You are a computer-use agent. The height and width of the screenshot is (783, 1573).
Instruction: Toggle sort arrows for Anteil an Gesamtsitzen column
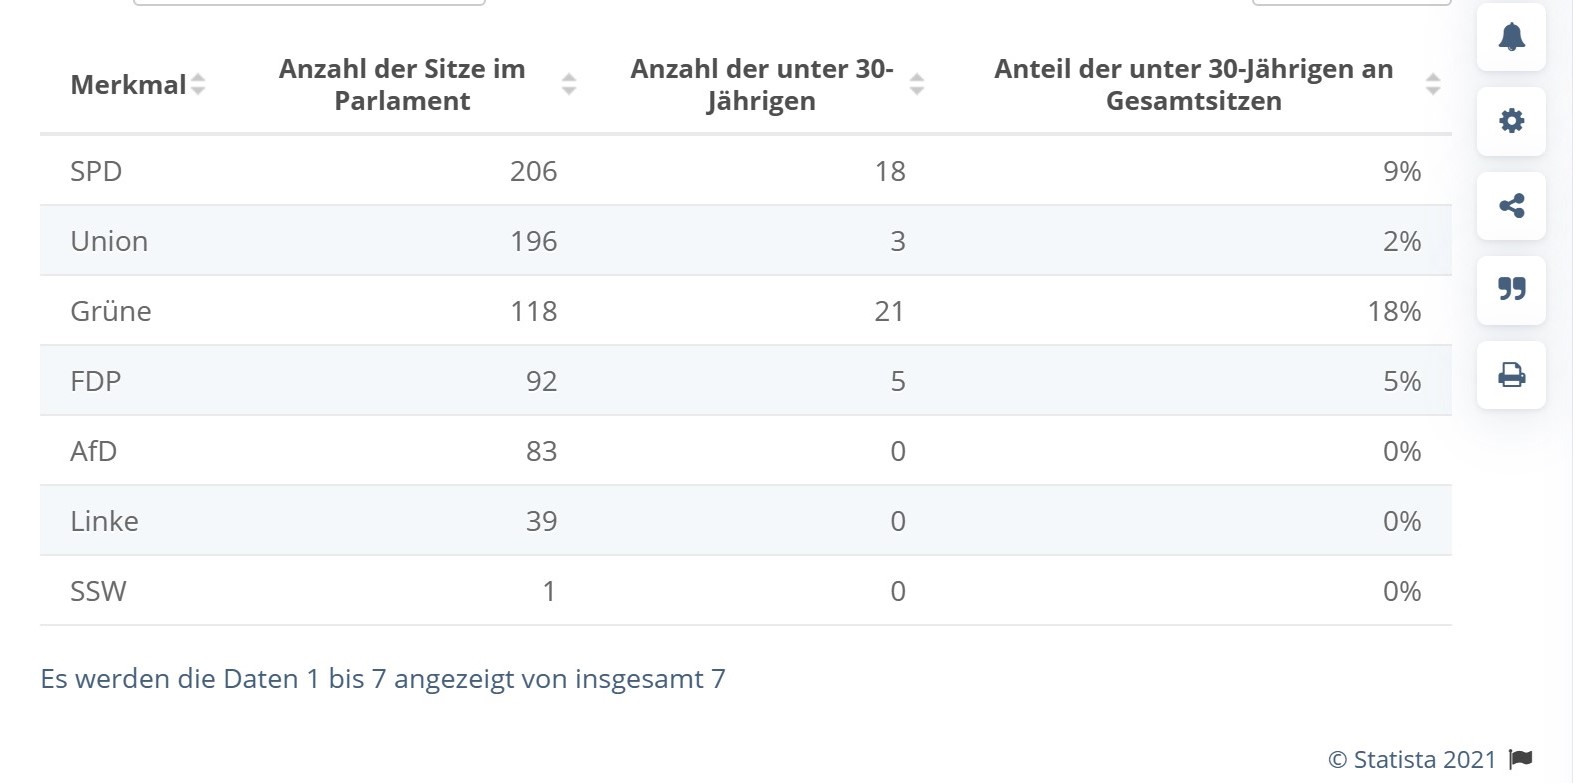1432,85
